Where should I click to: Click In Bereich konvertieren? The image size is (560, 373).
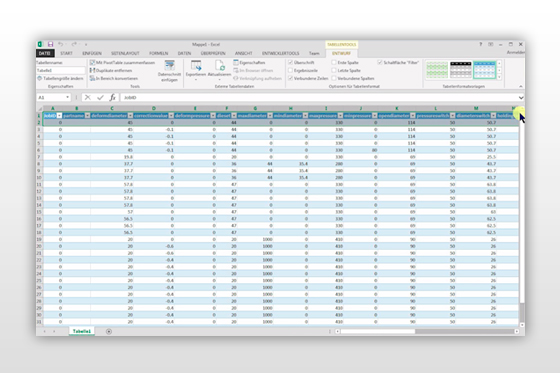pos(114,78)
